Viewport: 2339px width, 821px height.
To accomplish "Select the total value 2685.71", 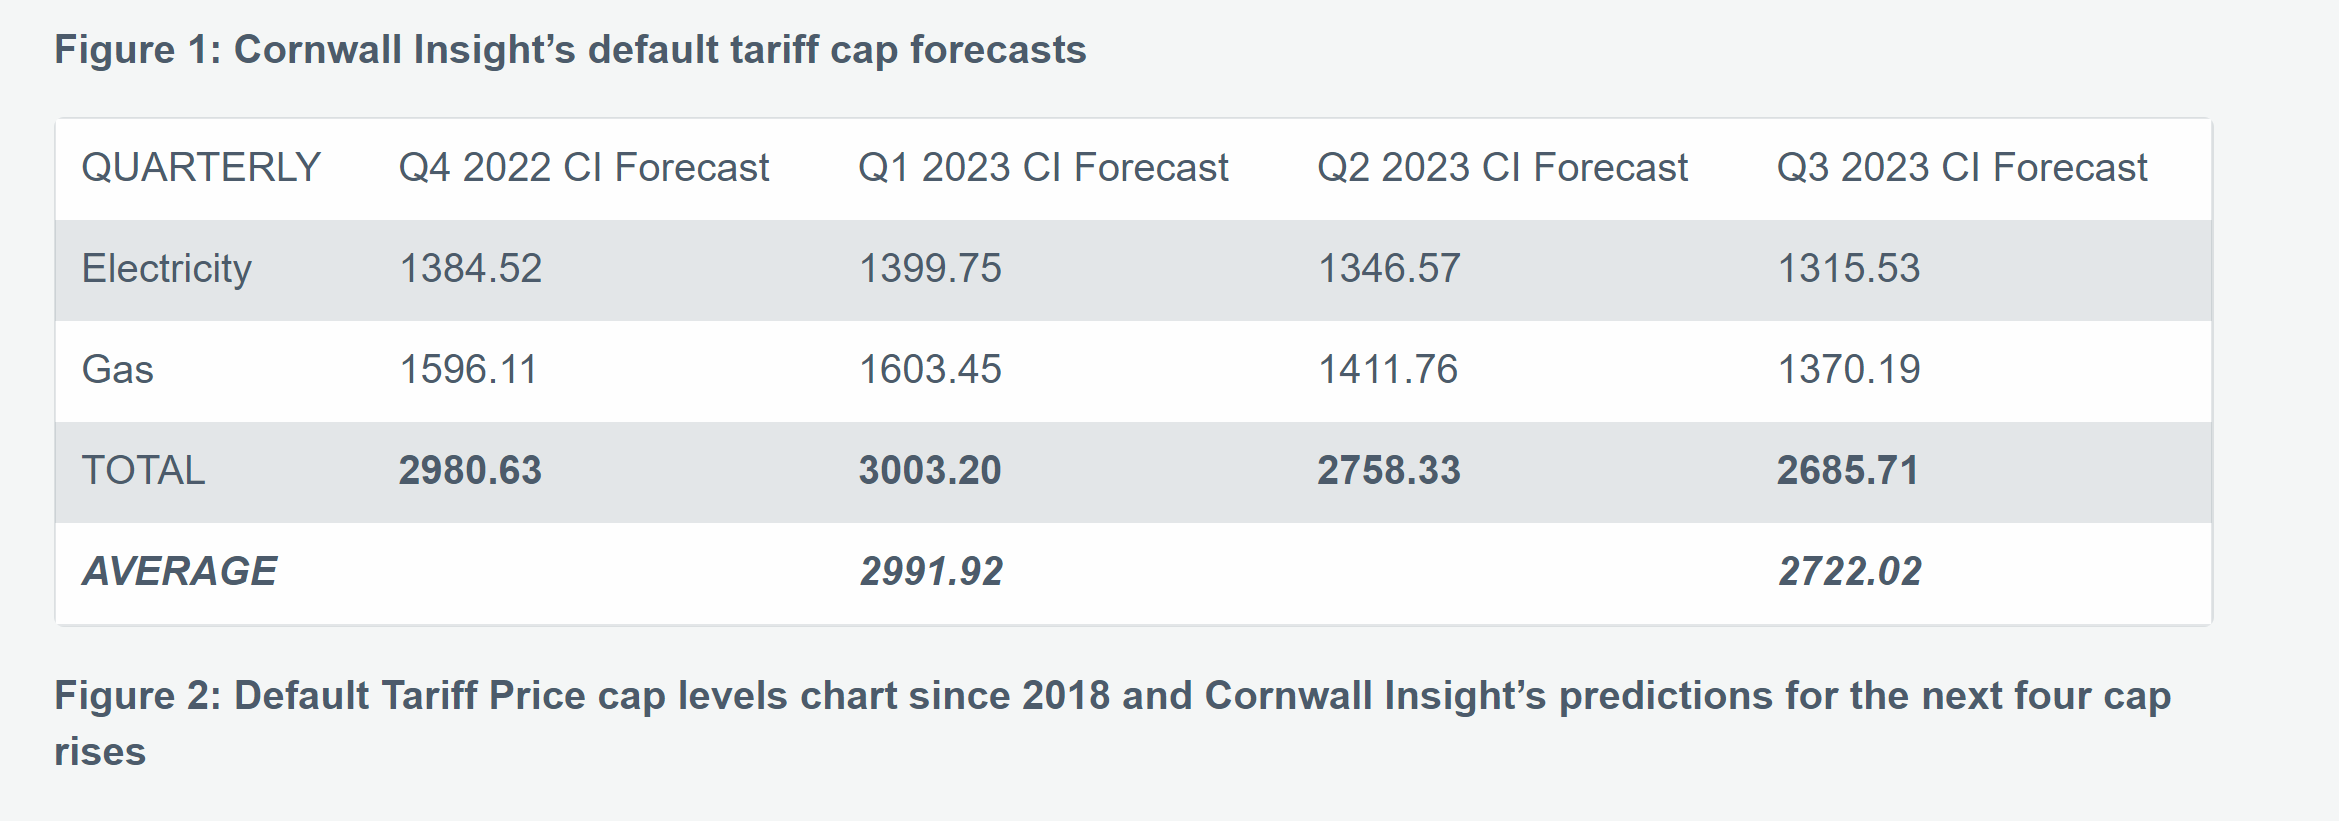I will click(x=1848, y=471).
